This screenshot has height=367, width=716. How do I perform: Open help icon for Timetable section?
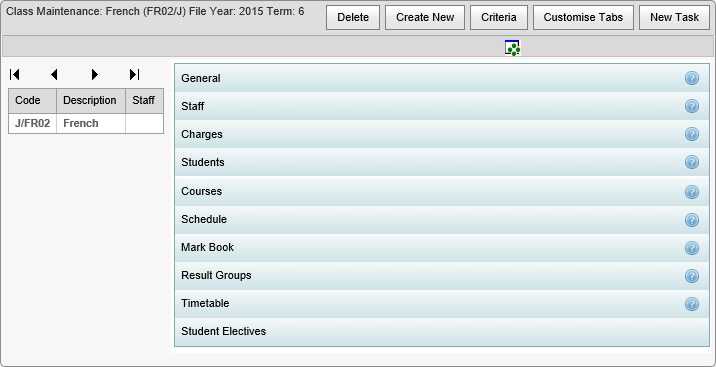pyautogui.click(x=692, y=304)
